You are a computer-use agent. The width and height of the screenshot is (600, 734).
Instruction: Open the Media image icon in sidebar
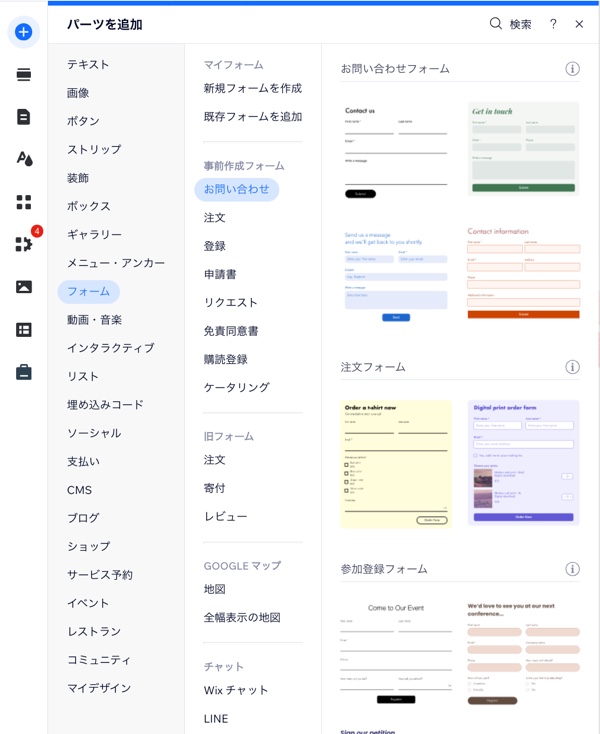point(24,286)
